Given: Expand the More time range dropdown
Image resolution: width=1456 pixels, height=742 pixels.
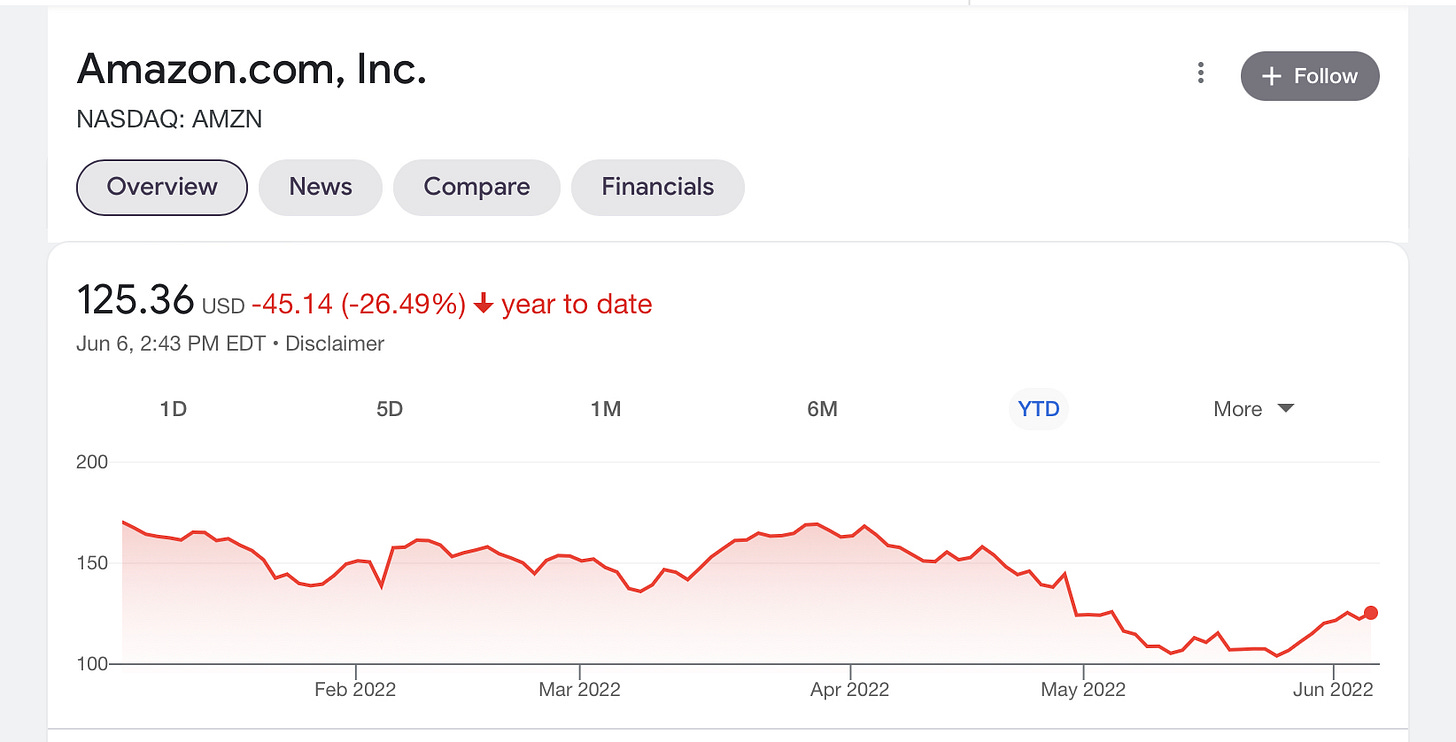Looking at the screenshot, I should point(1252,408).
